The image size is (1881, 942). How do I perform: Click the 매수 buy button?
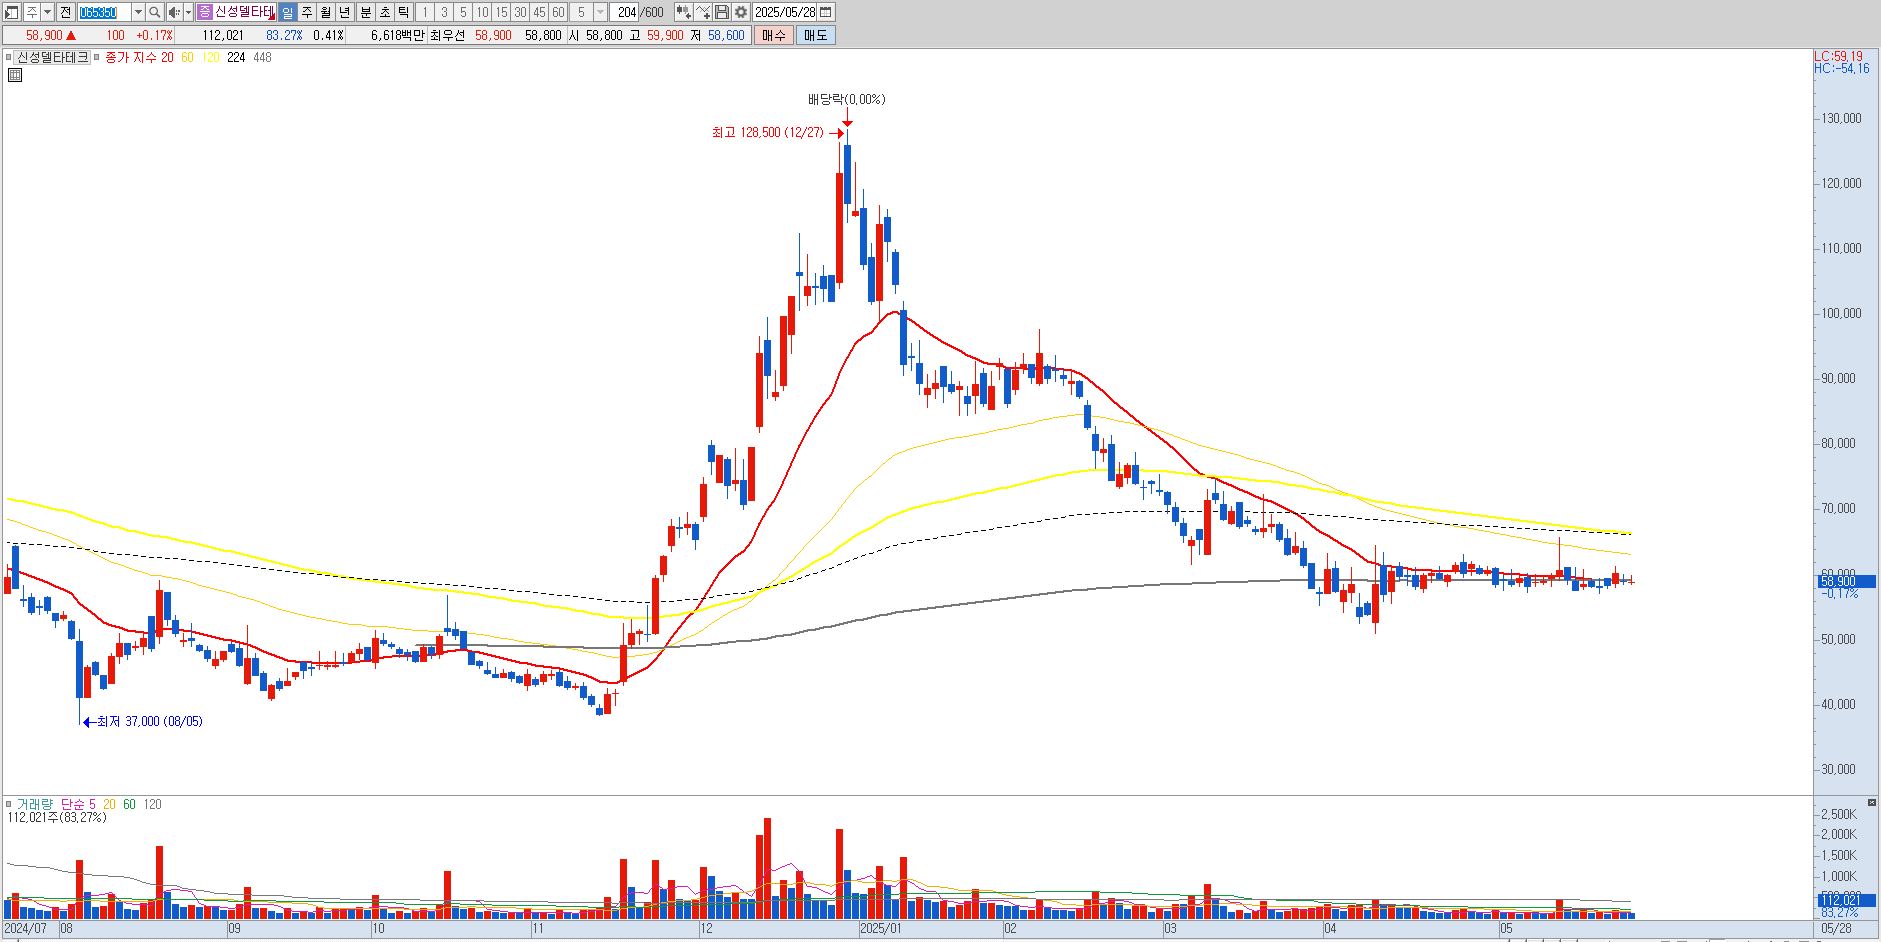coord(774,35)
